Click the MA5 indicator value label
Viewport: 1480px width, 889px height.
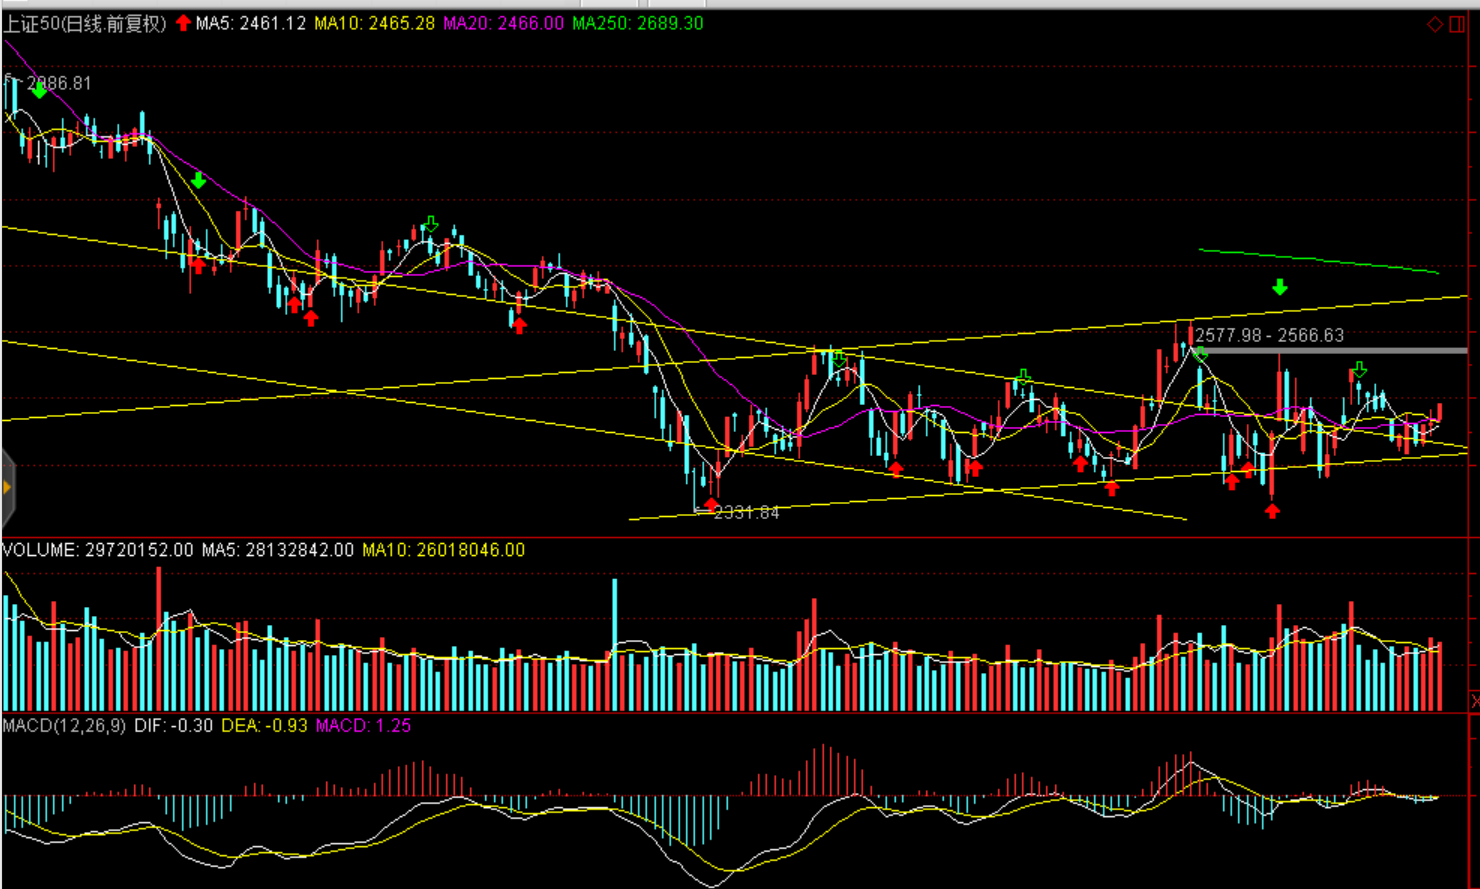[251, 23]
